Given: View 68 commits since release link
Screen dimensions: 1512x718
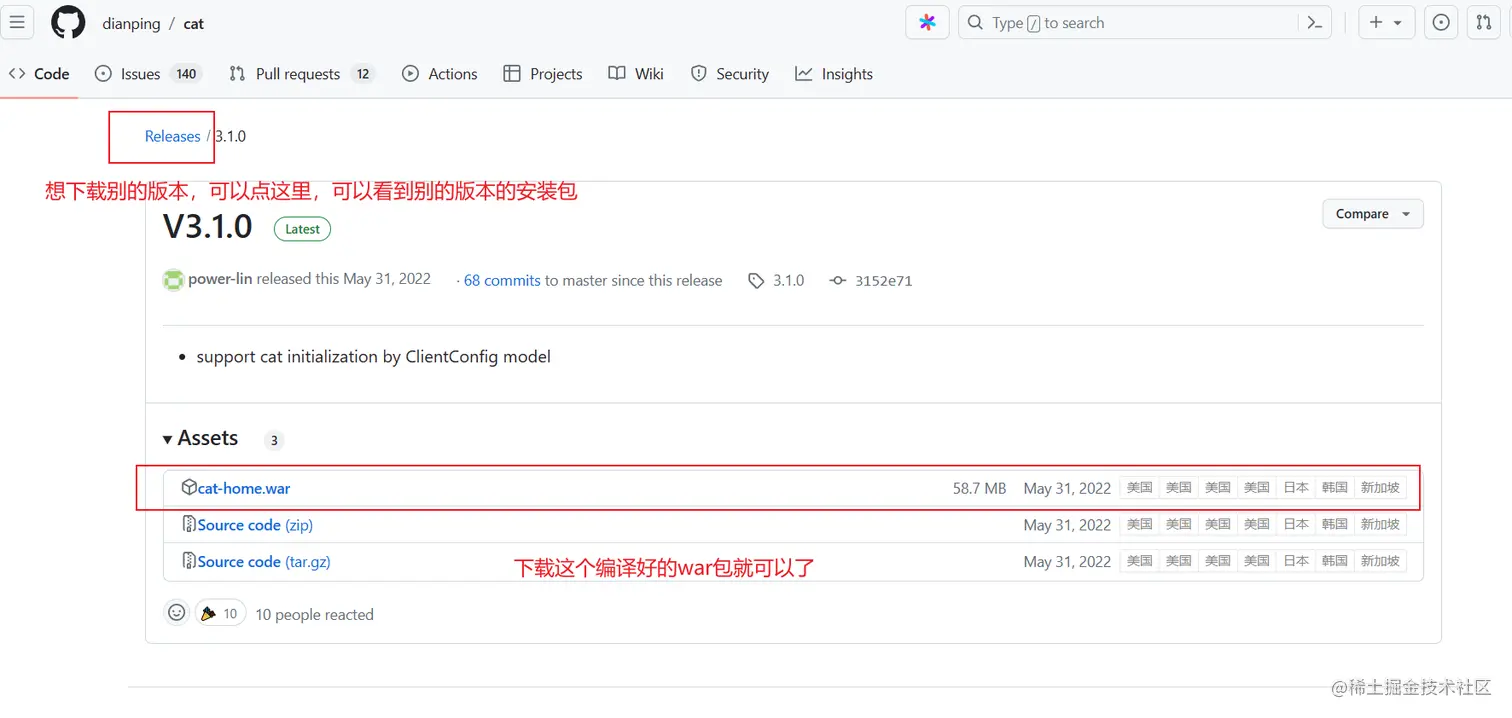Looking at the screenshot, I should click(502, 280).
